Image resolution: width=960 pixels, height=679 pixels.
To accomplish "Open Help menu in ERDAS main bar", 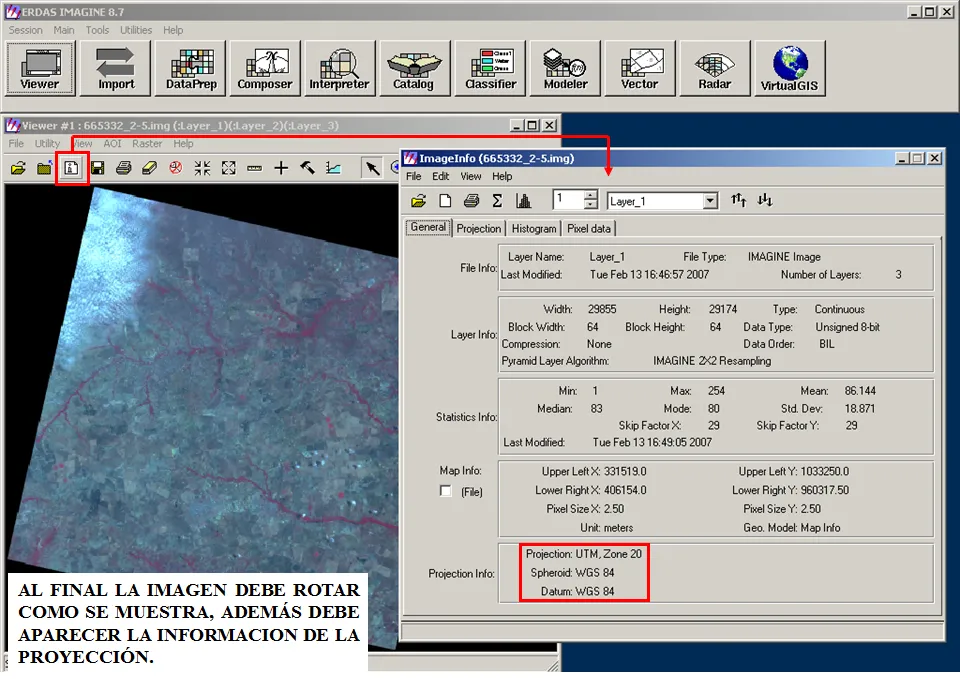I will (173, 30).
